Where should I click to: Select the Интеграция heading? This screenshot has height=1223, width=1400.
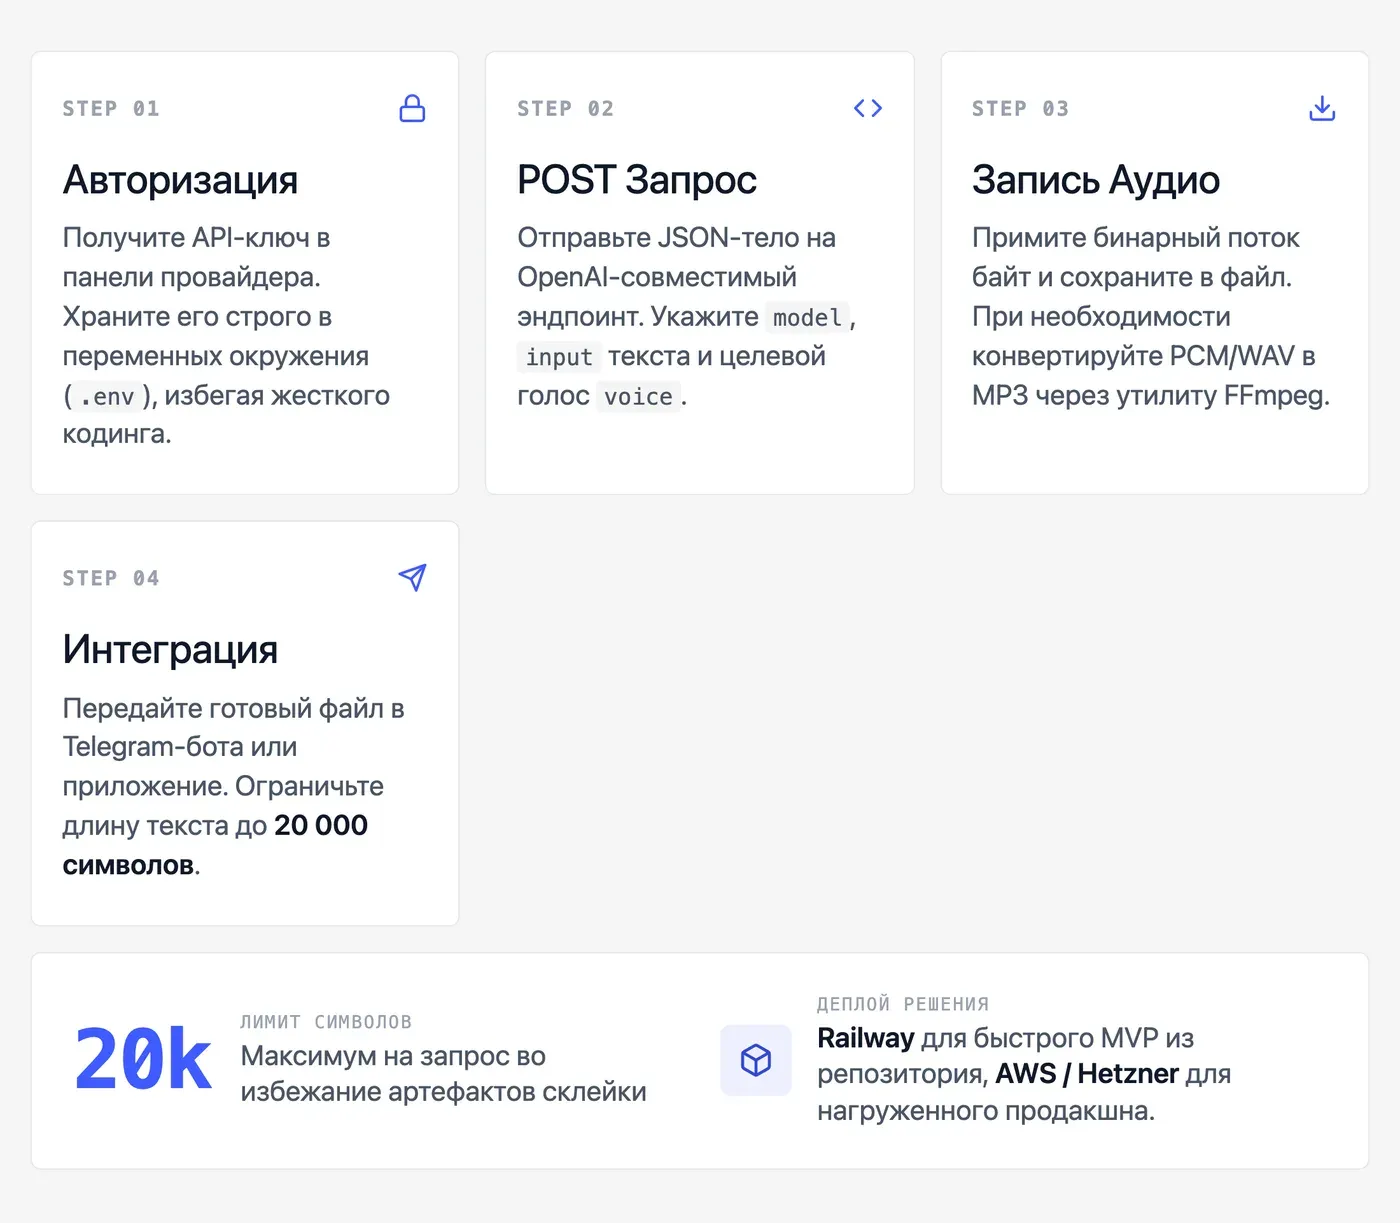click(x=170, y=650)
